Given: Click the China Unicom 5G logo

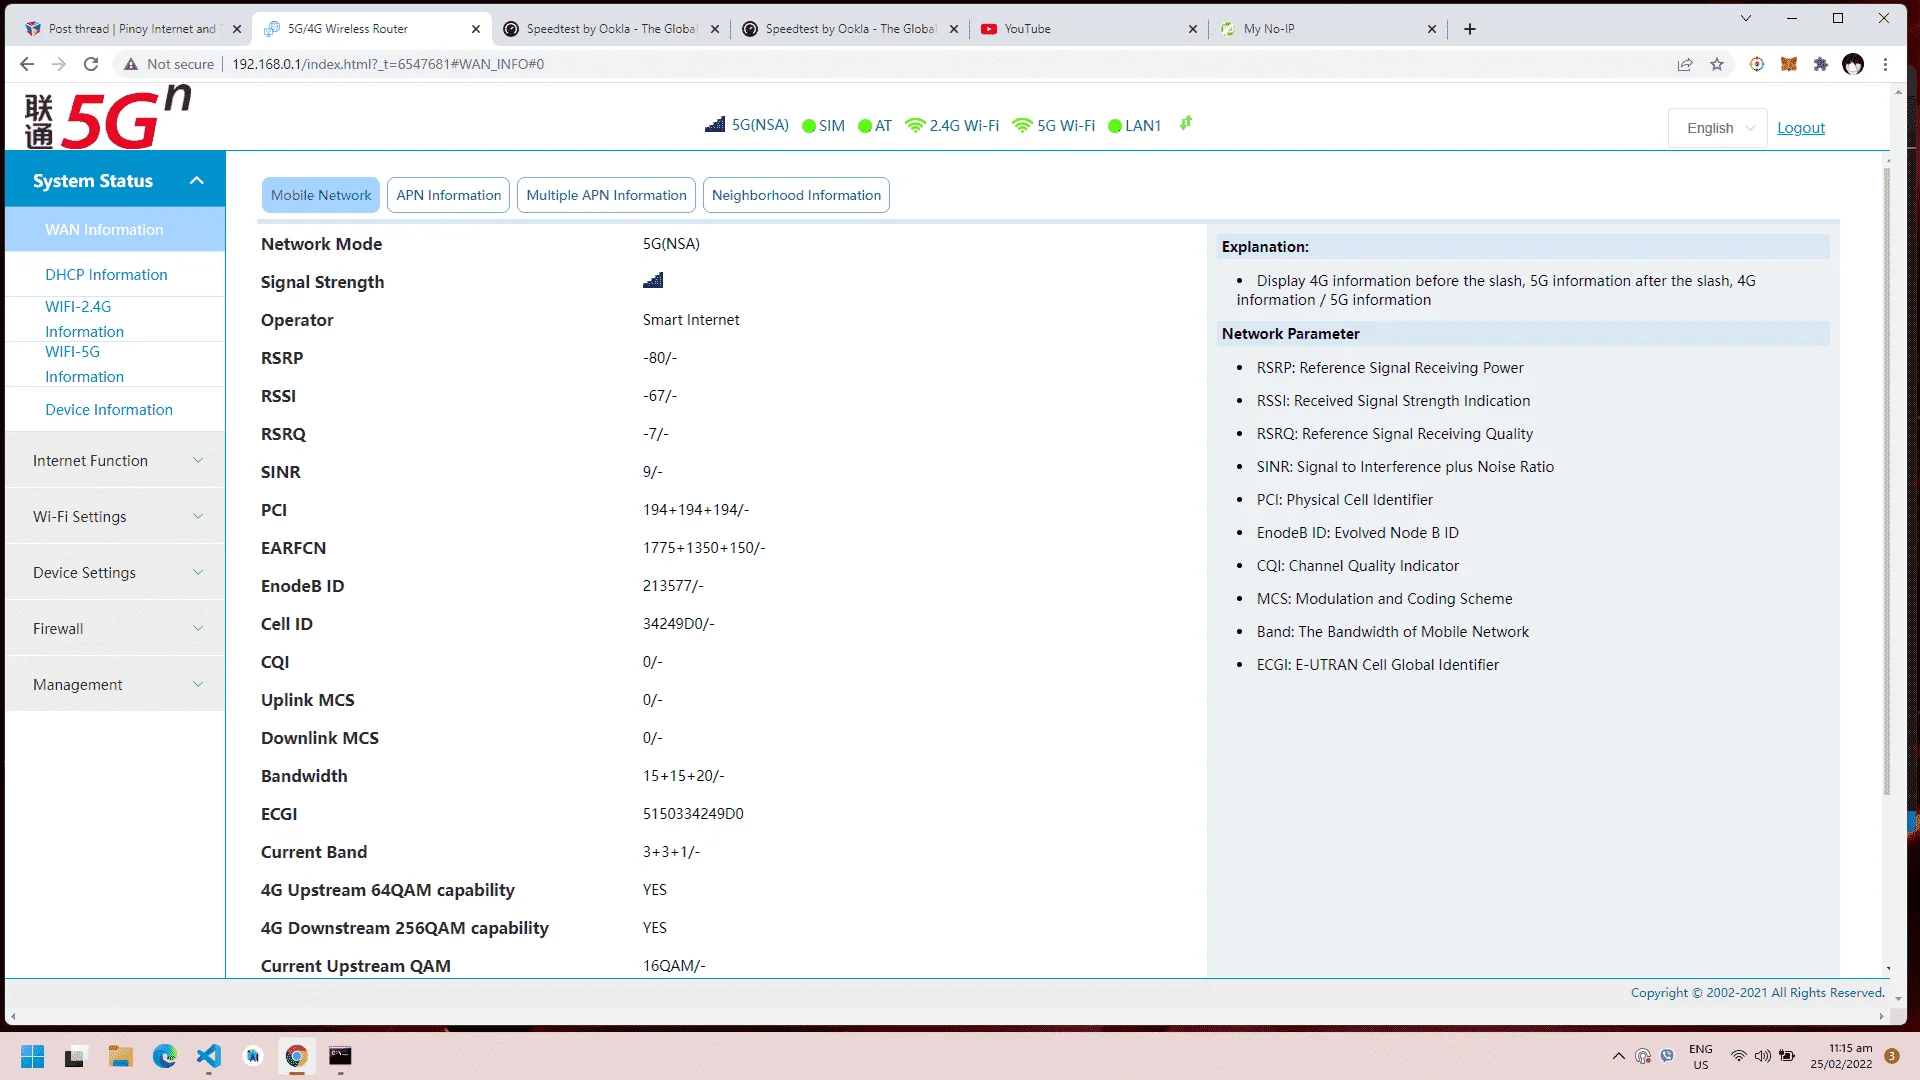Looking at the screenshot, I should (108, 117).
